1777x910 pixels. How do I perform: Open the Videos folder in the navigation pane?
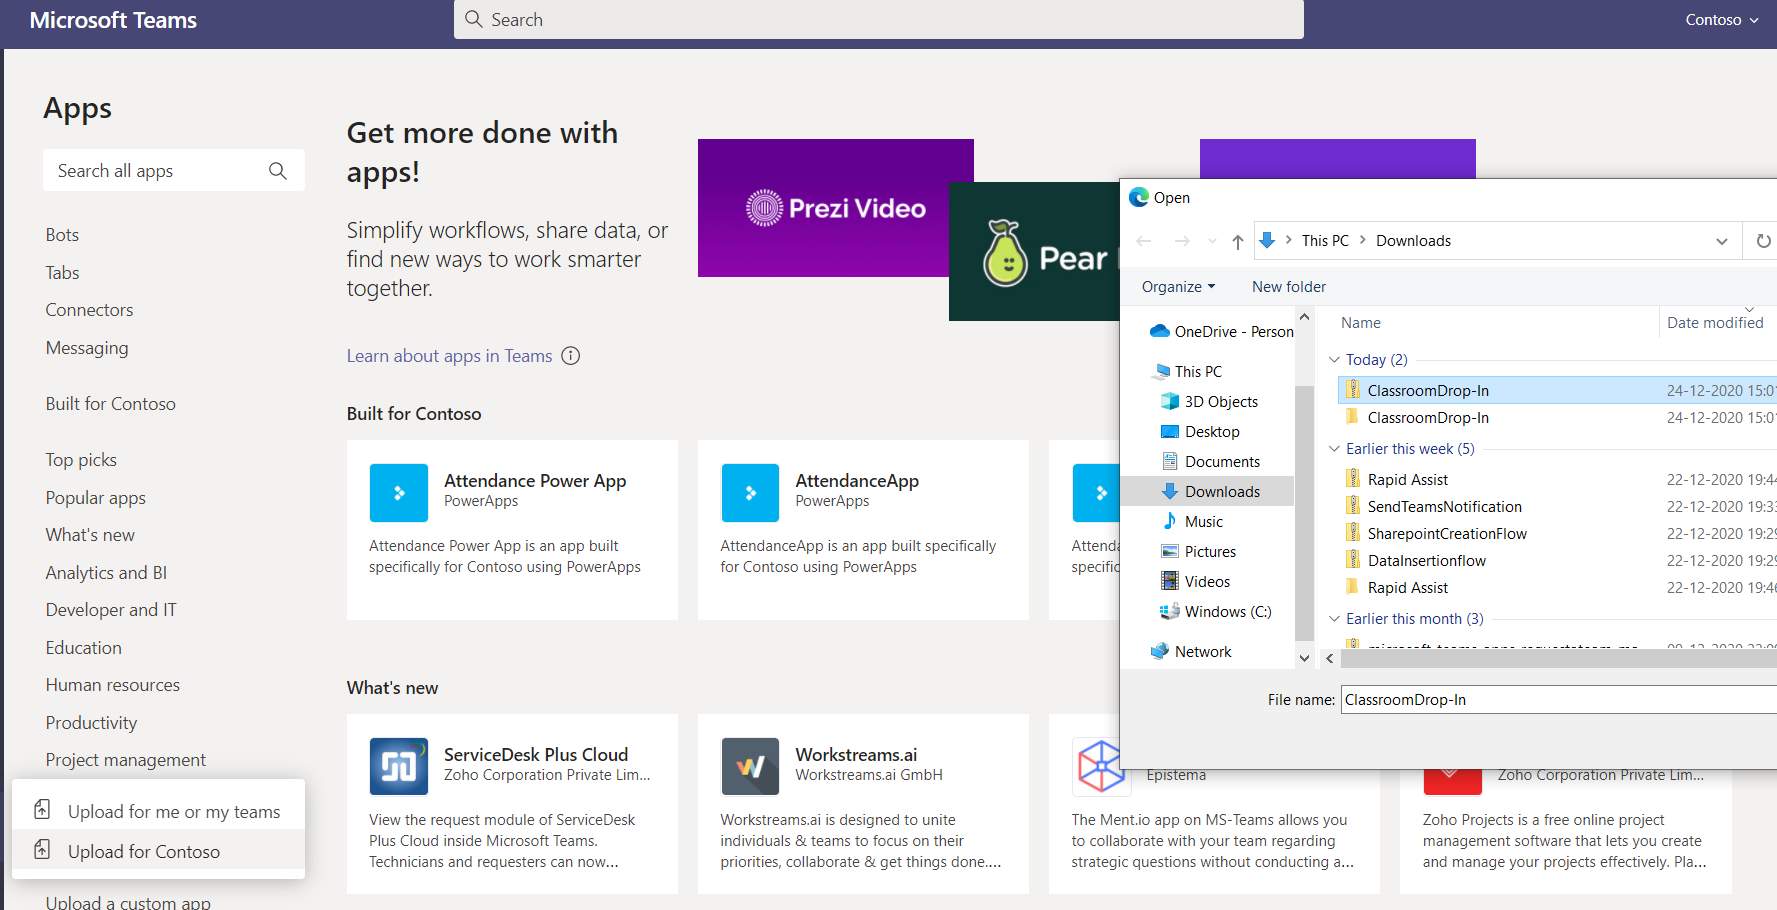[x=1195, y=582]
